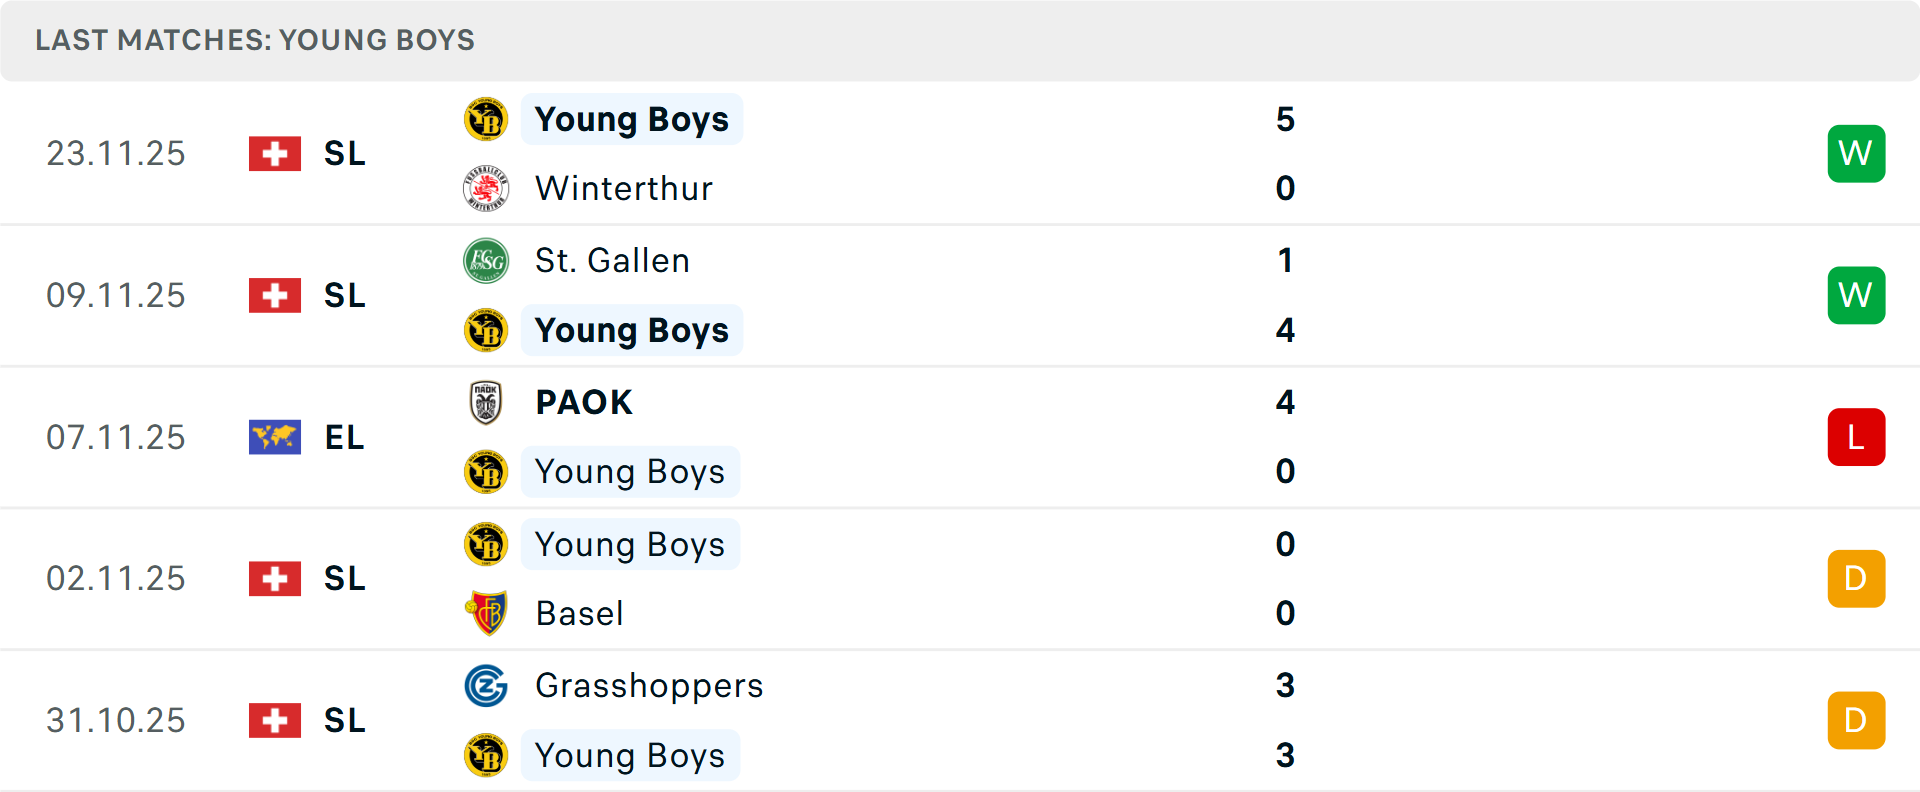Image resolution: width=1920 pixels, height=792 pixels.
Task: Select the Grasshoppers club logo
Action: (x=486, y=686)
